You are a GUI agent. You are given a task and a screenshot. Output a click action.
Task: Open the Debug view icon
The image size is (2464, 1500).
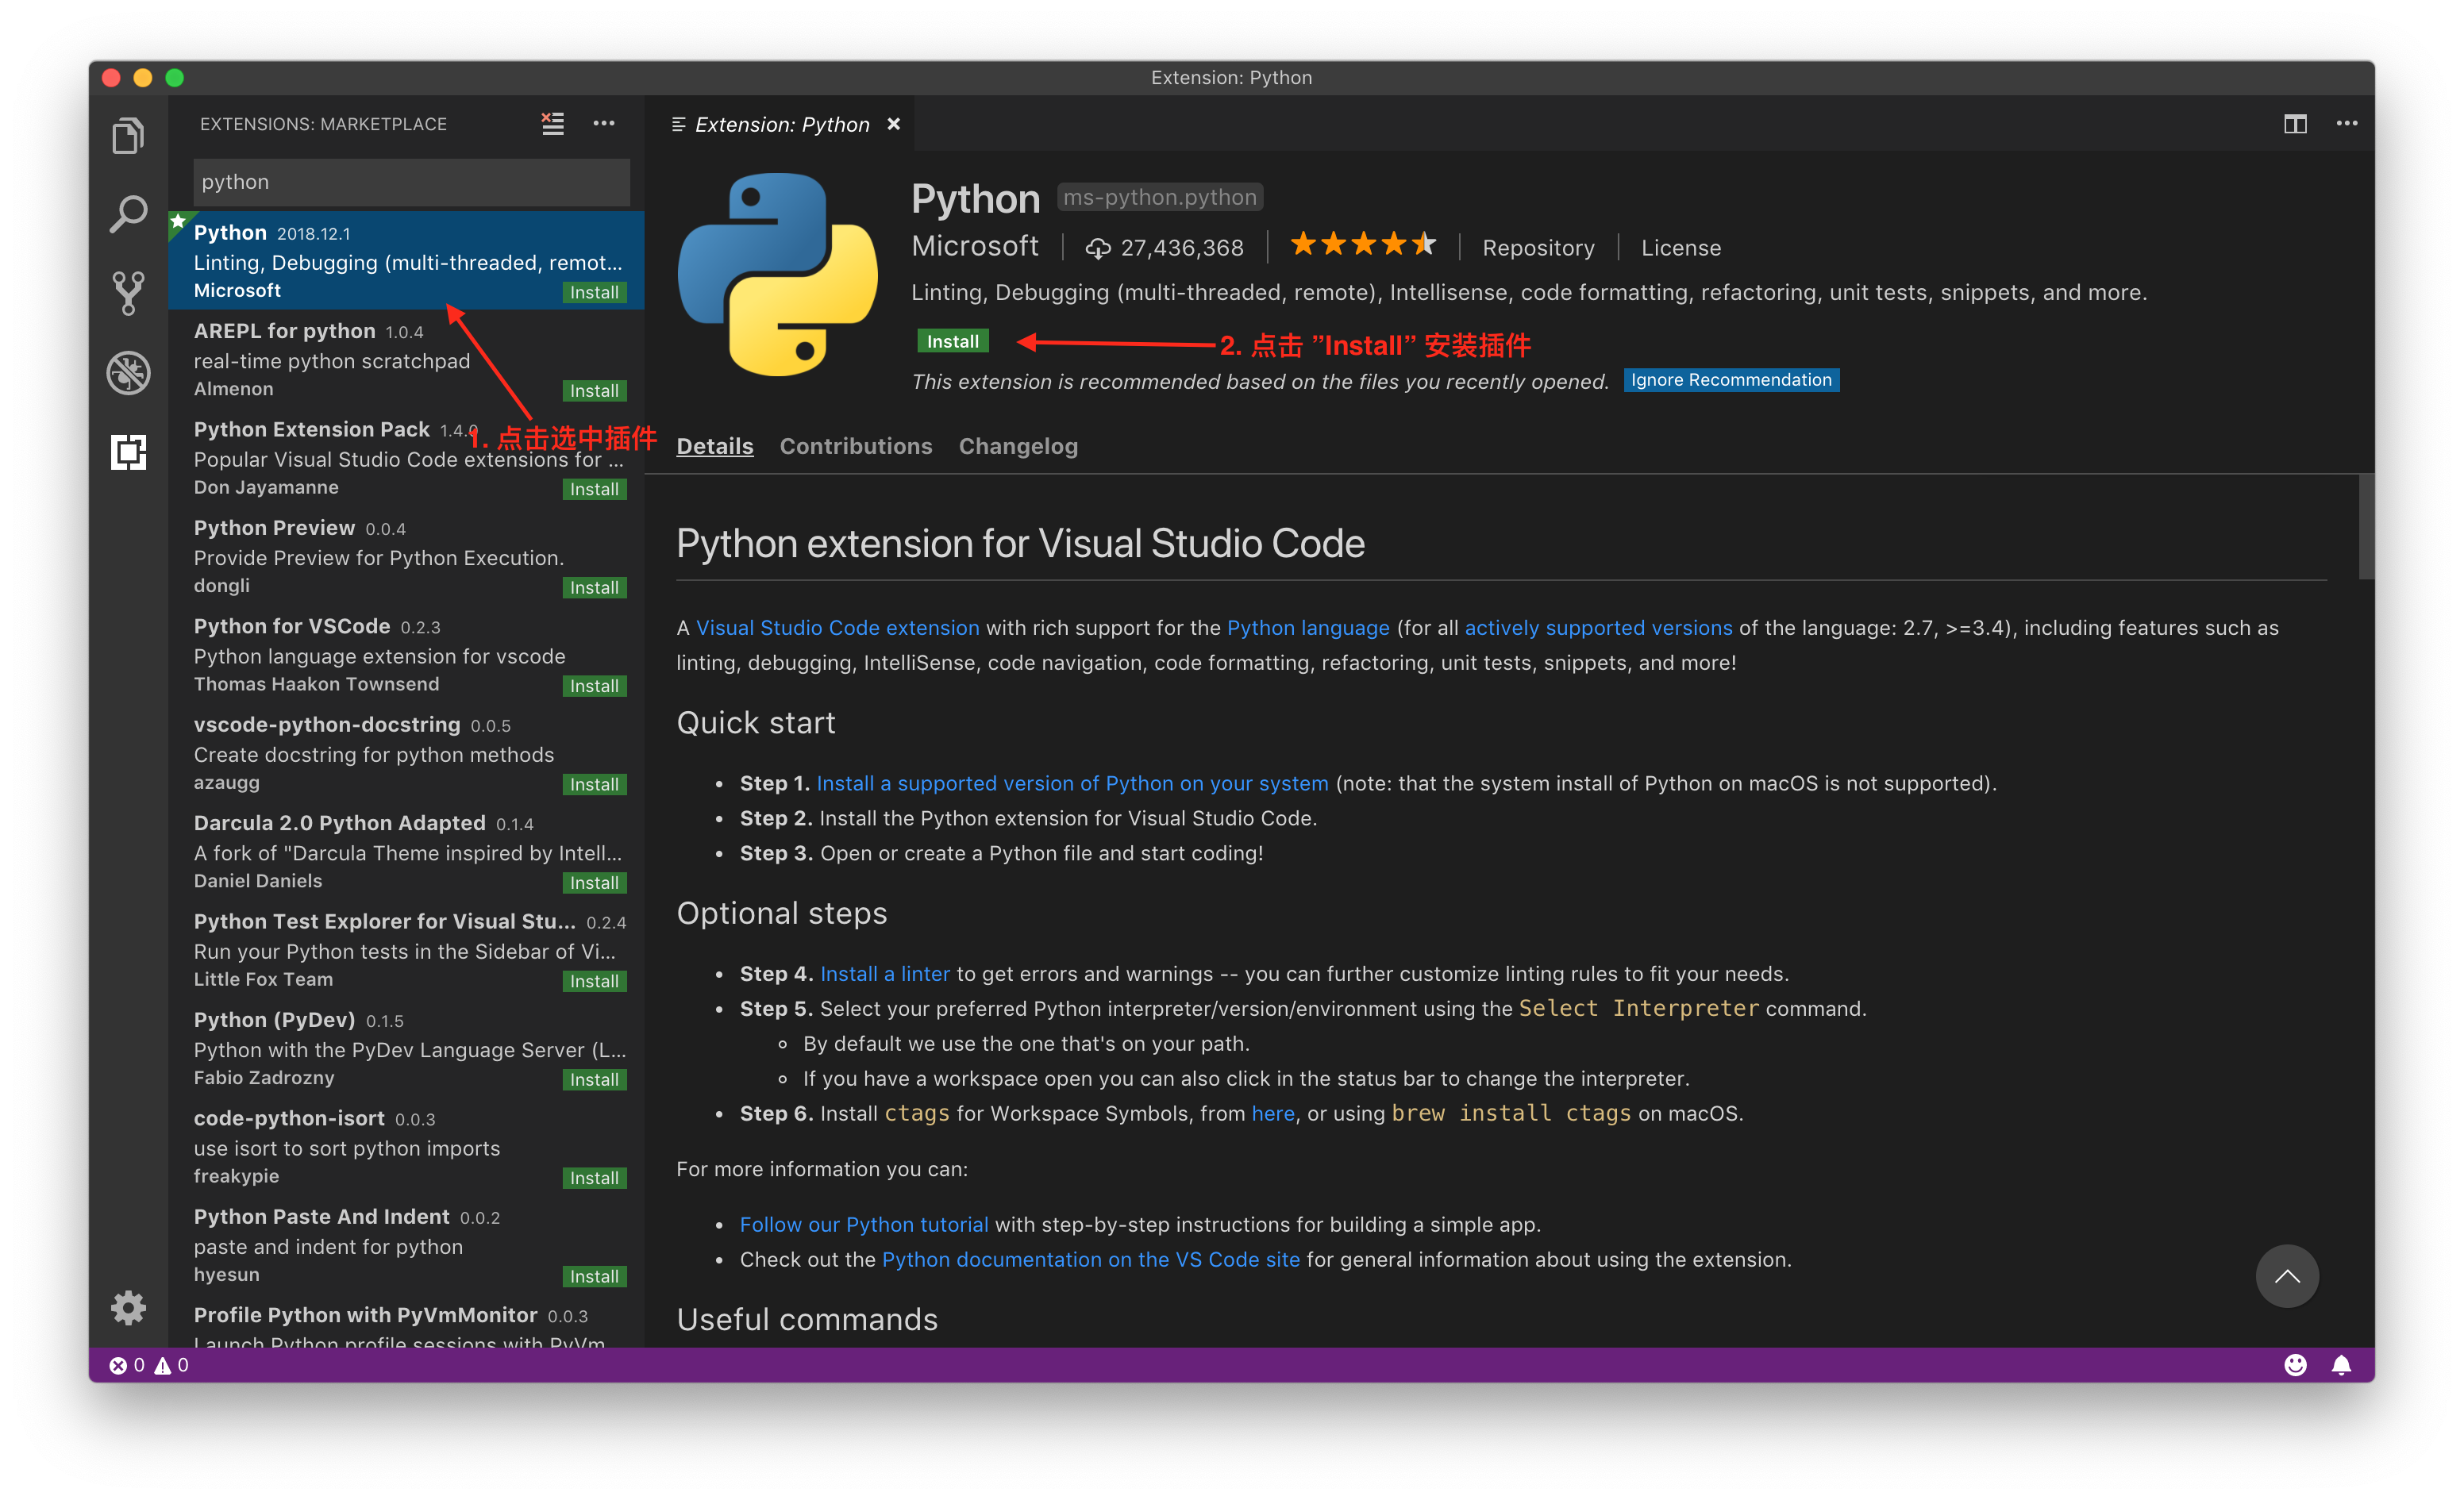tap(128, 373)
